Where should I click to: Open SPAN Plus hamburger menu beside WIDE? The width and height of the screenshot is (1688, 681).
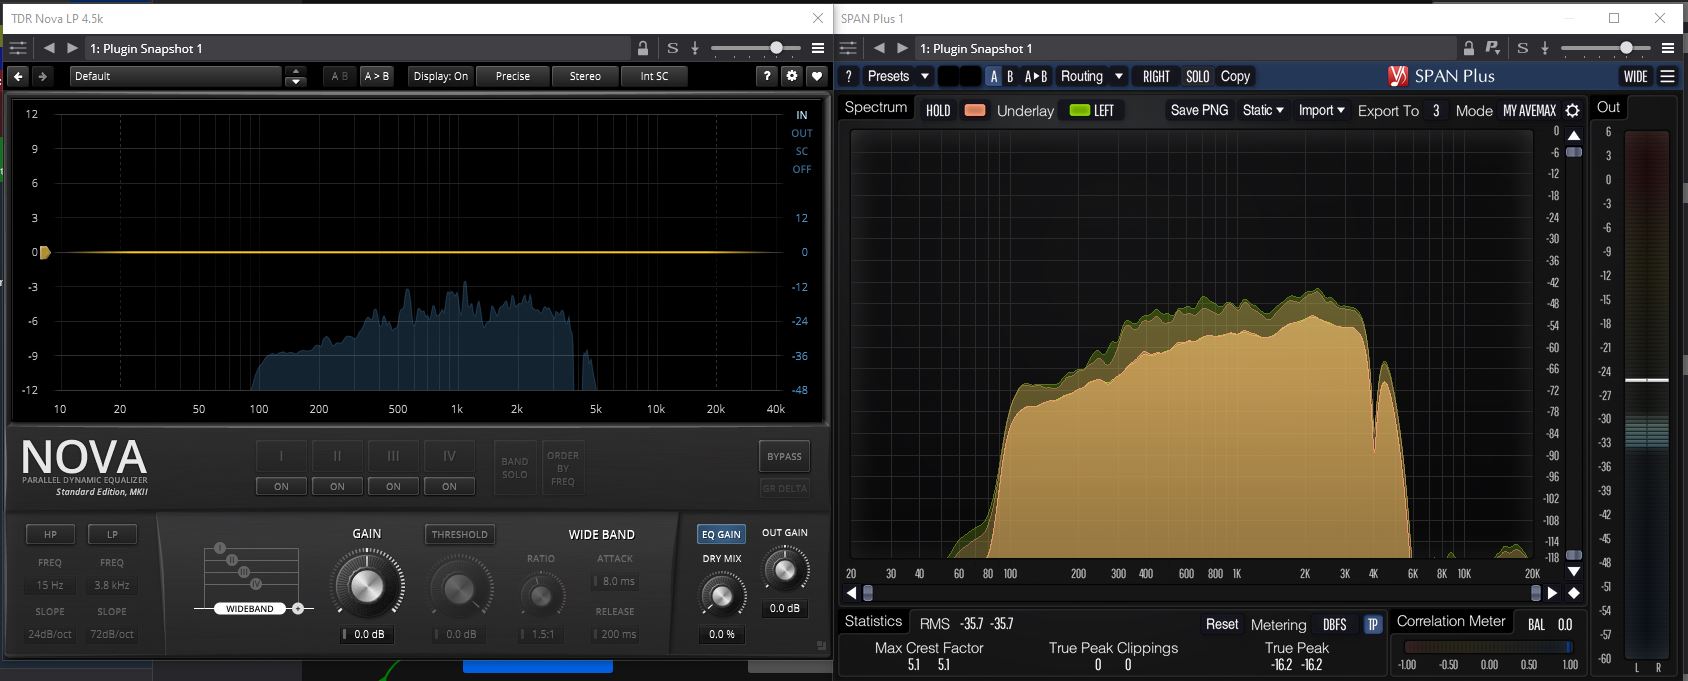[x=1667, y=76]
